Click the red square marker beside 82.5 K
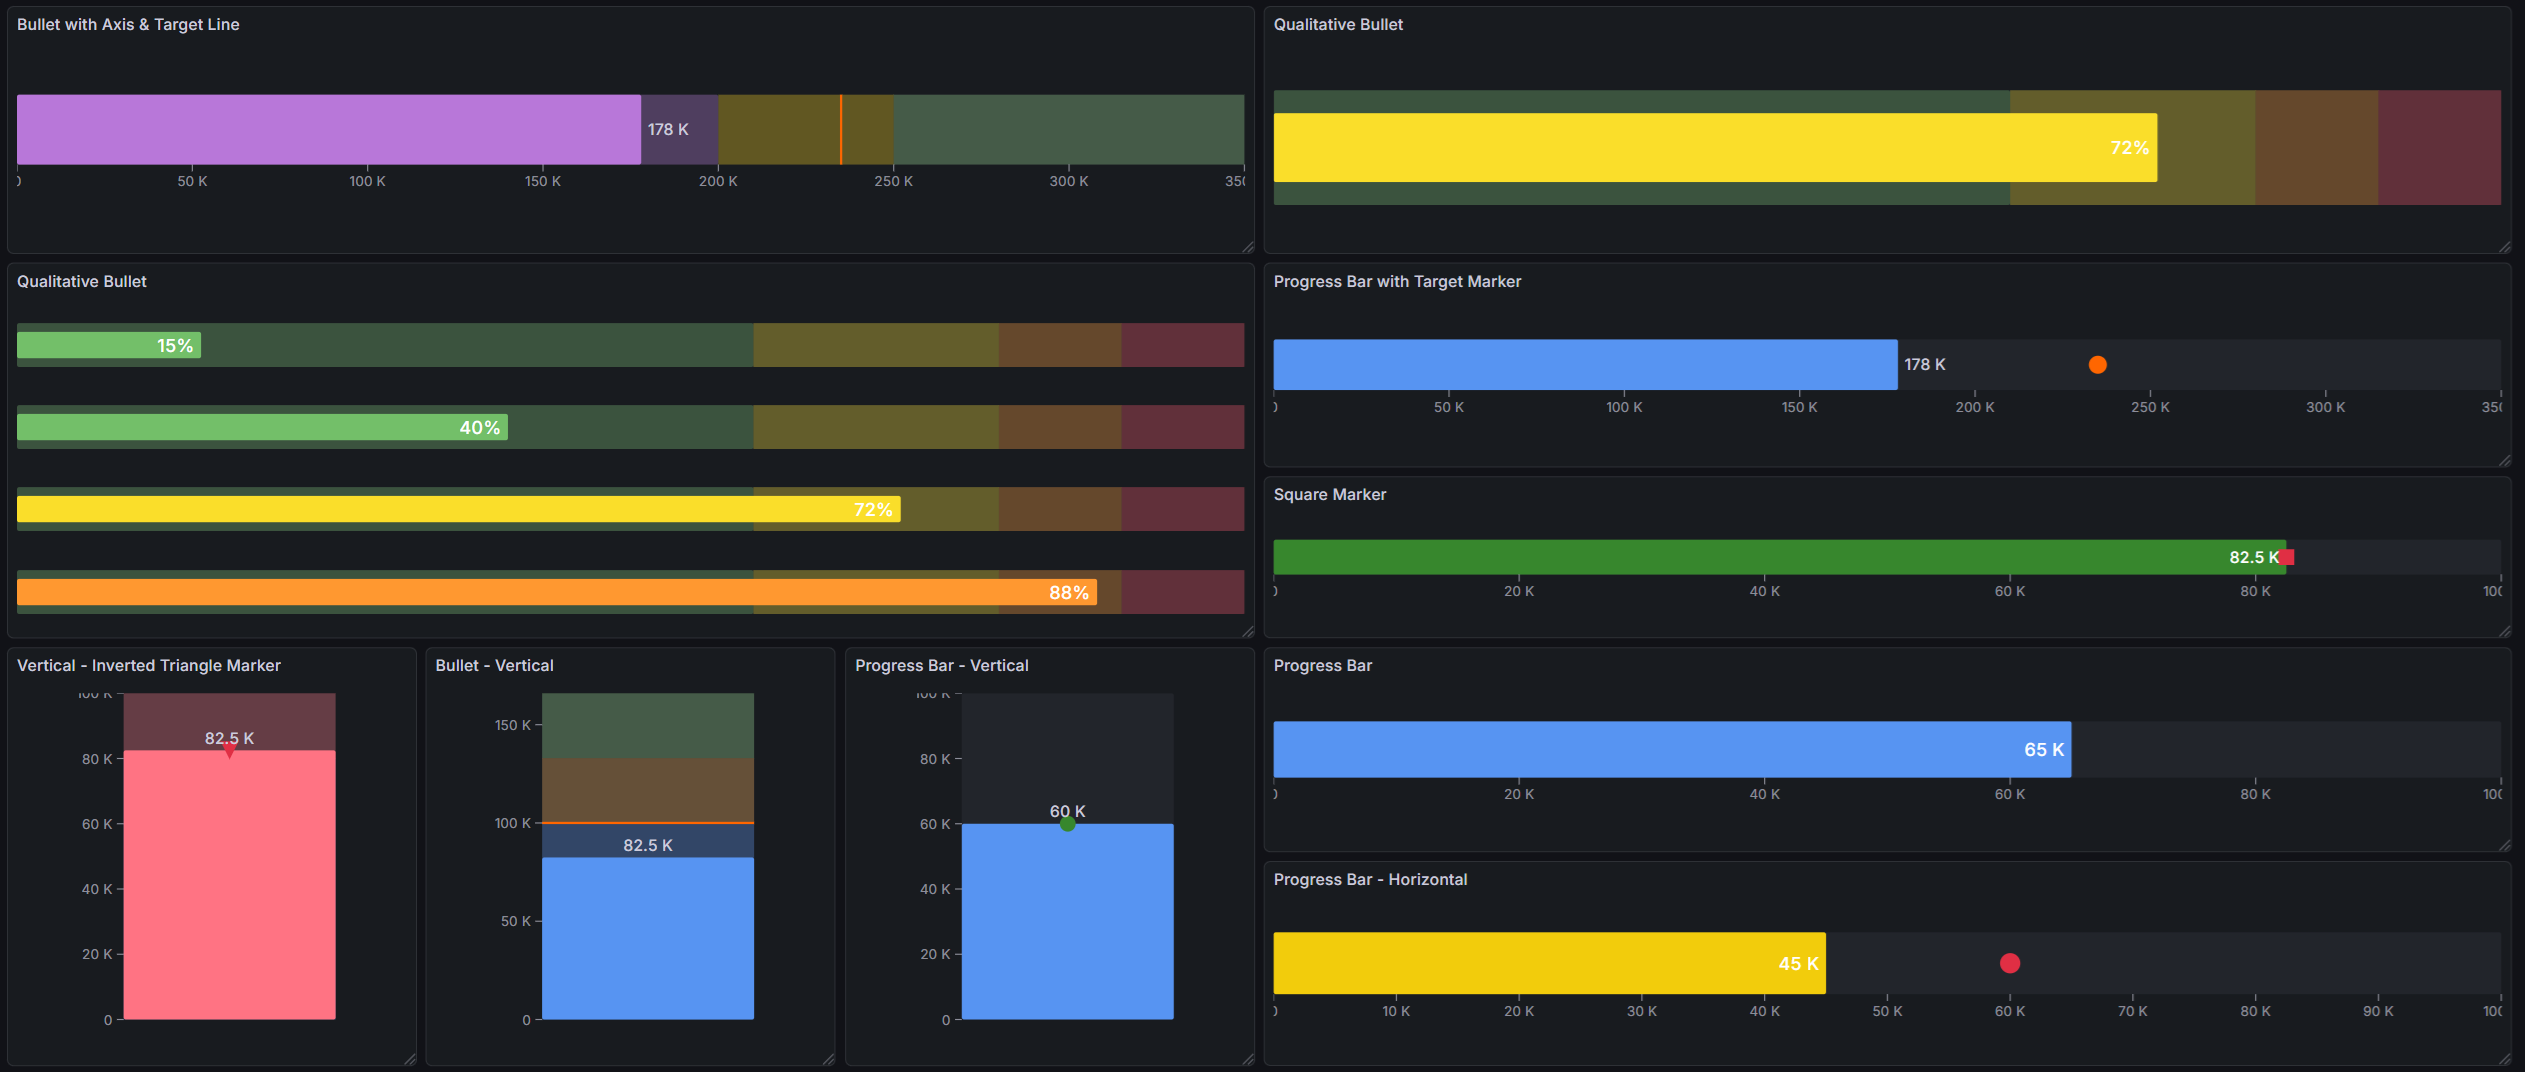Screen dimensions: 2525x1072 point(2287,557)
